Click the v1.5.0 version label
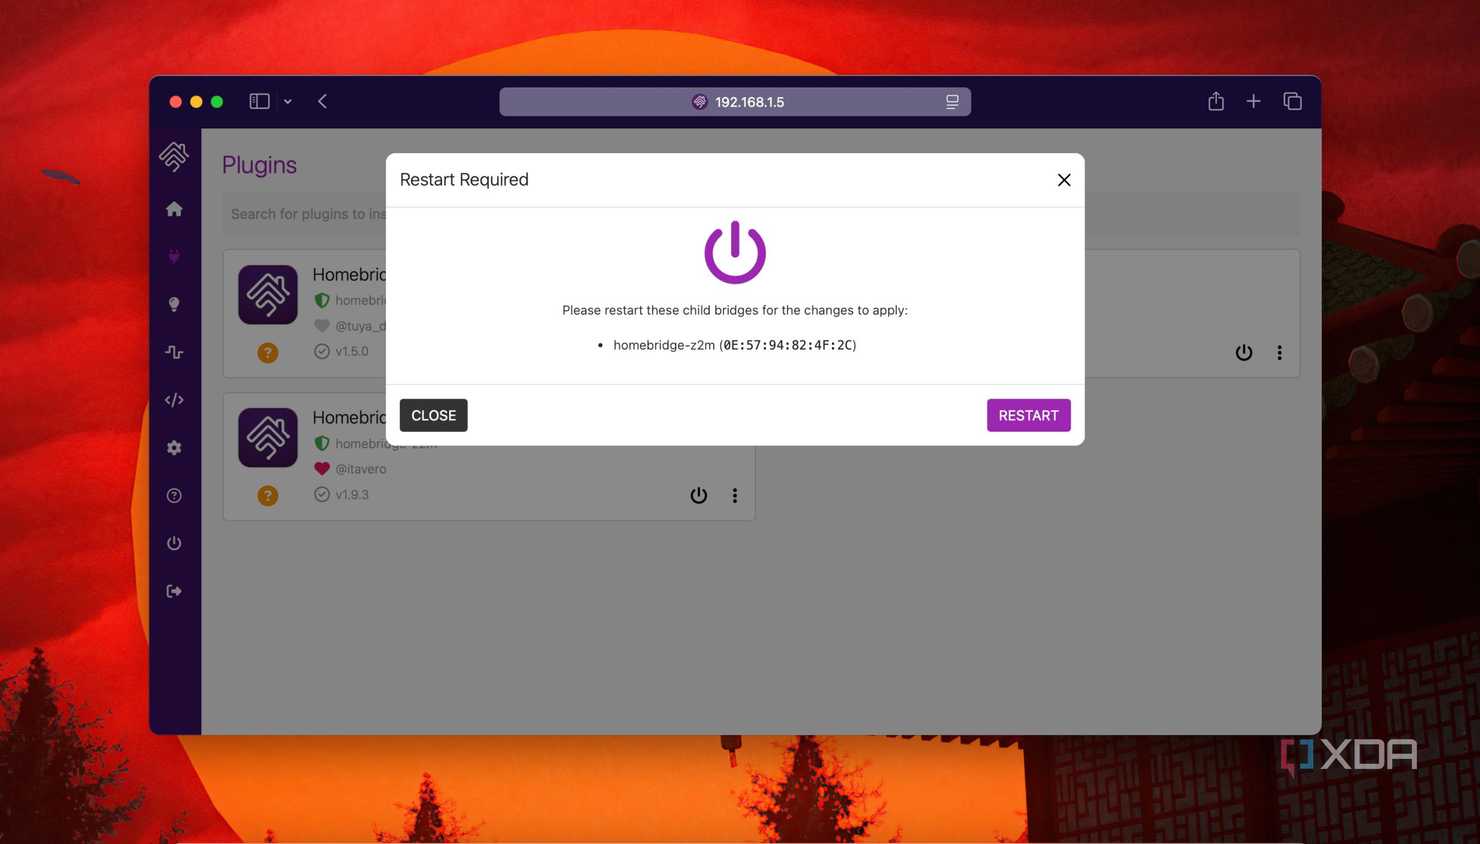Image resolution: width=1480 pixels, height=844 pixels. click(x=352, y=351)
